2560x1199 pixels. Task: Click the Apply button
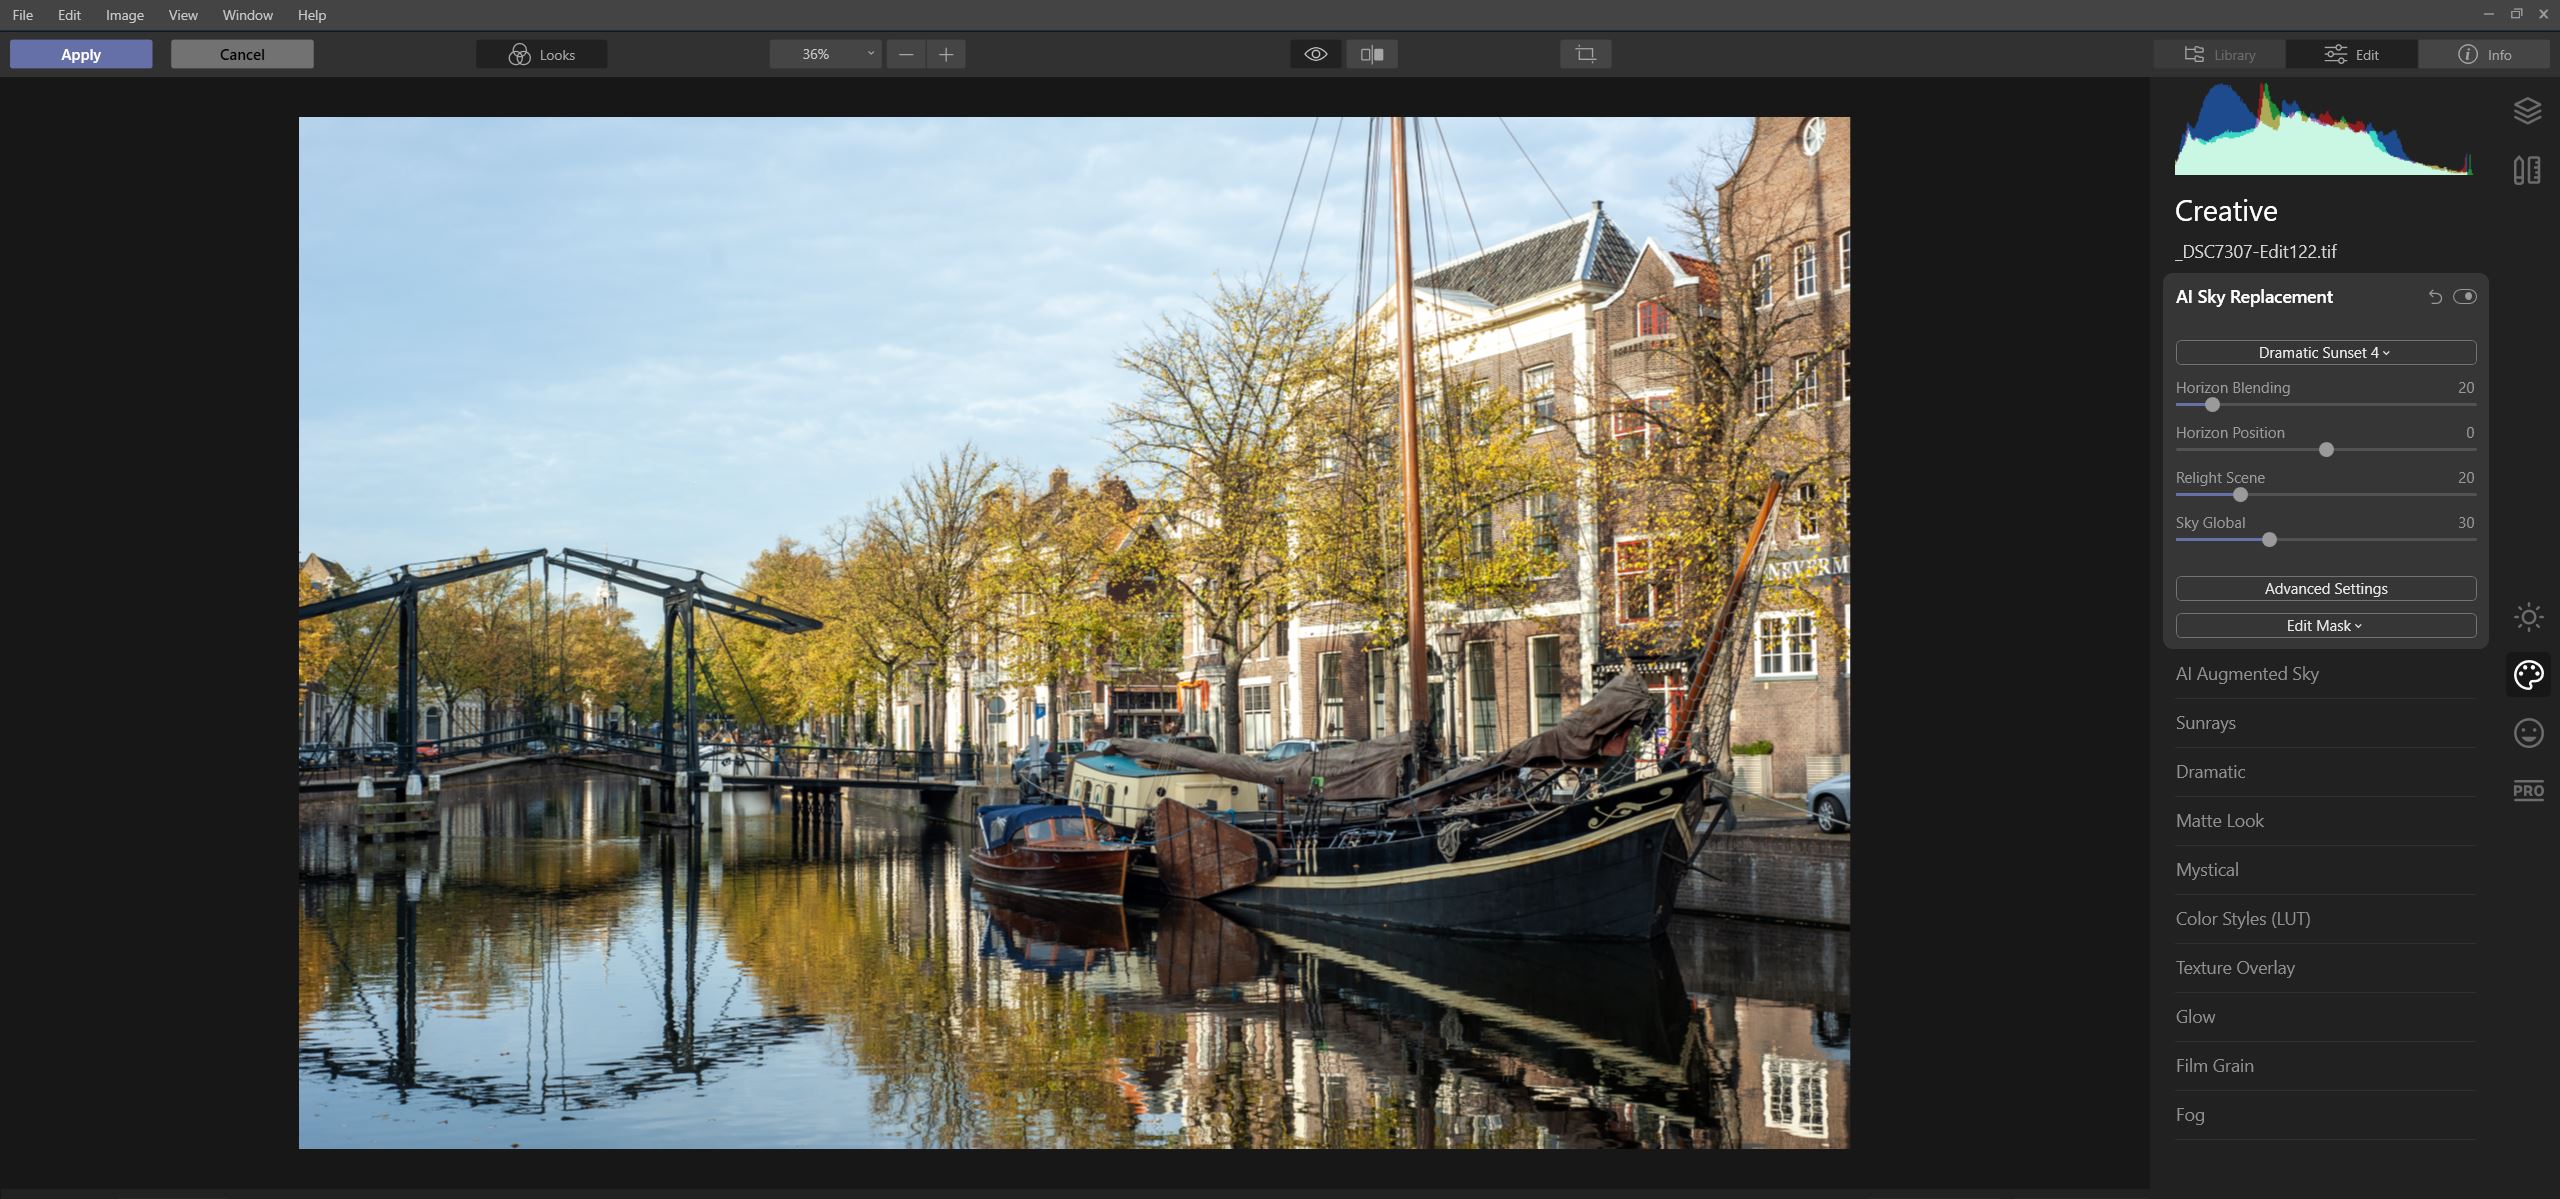(x=80, y=54)
